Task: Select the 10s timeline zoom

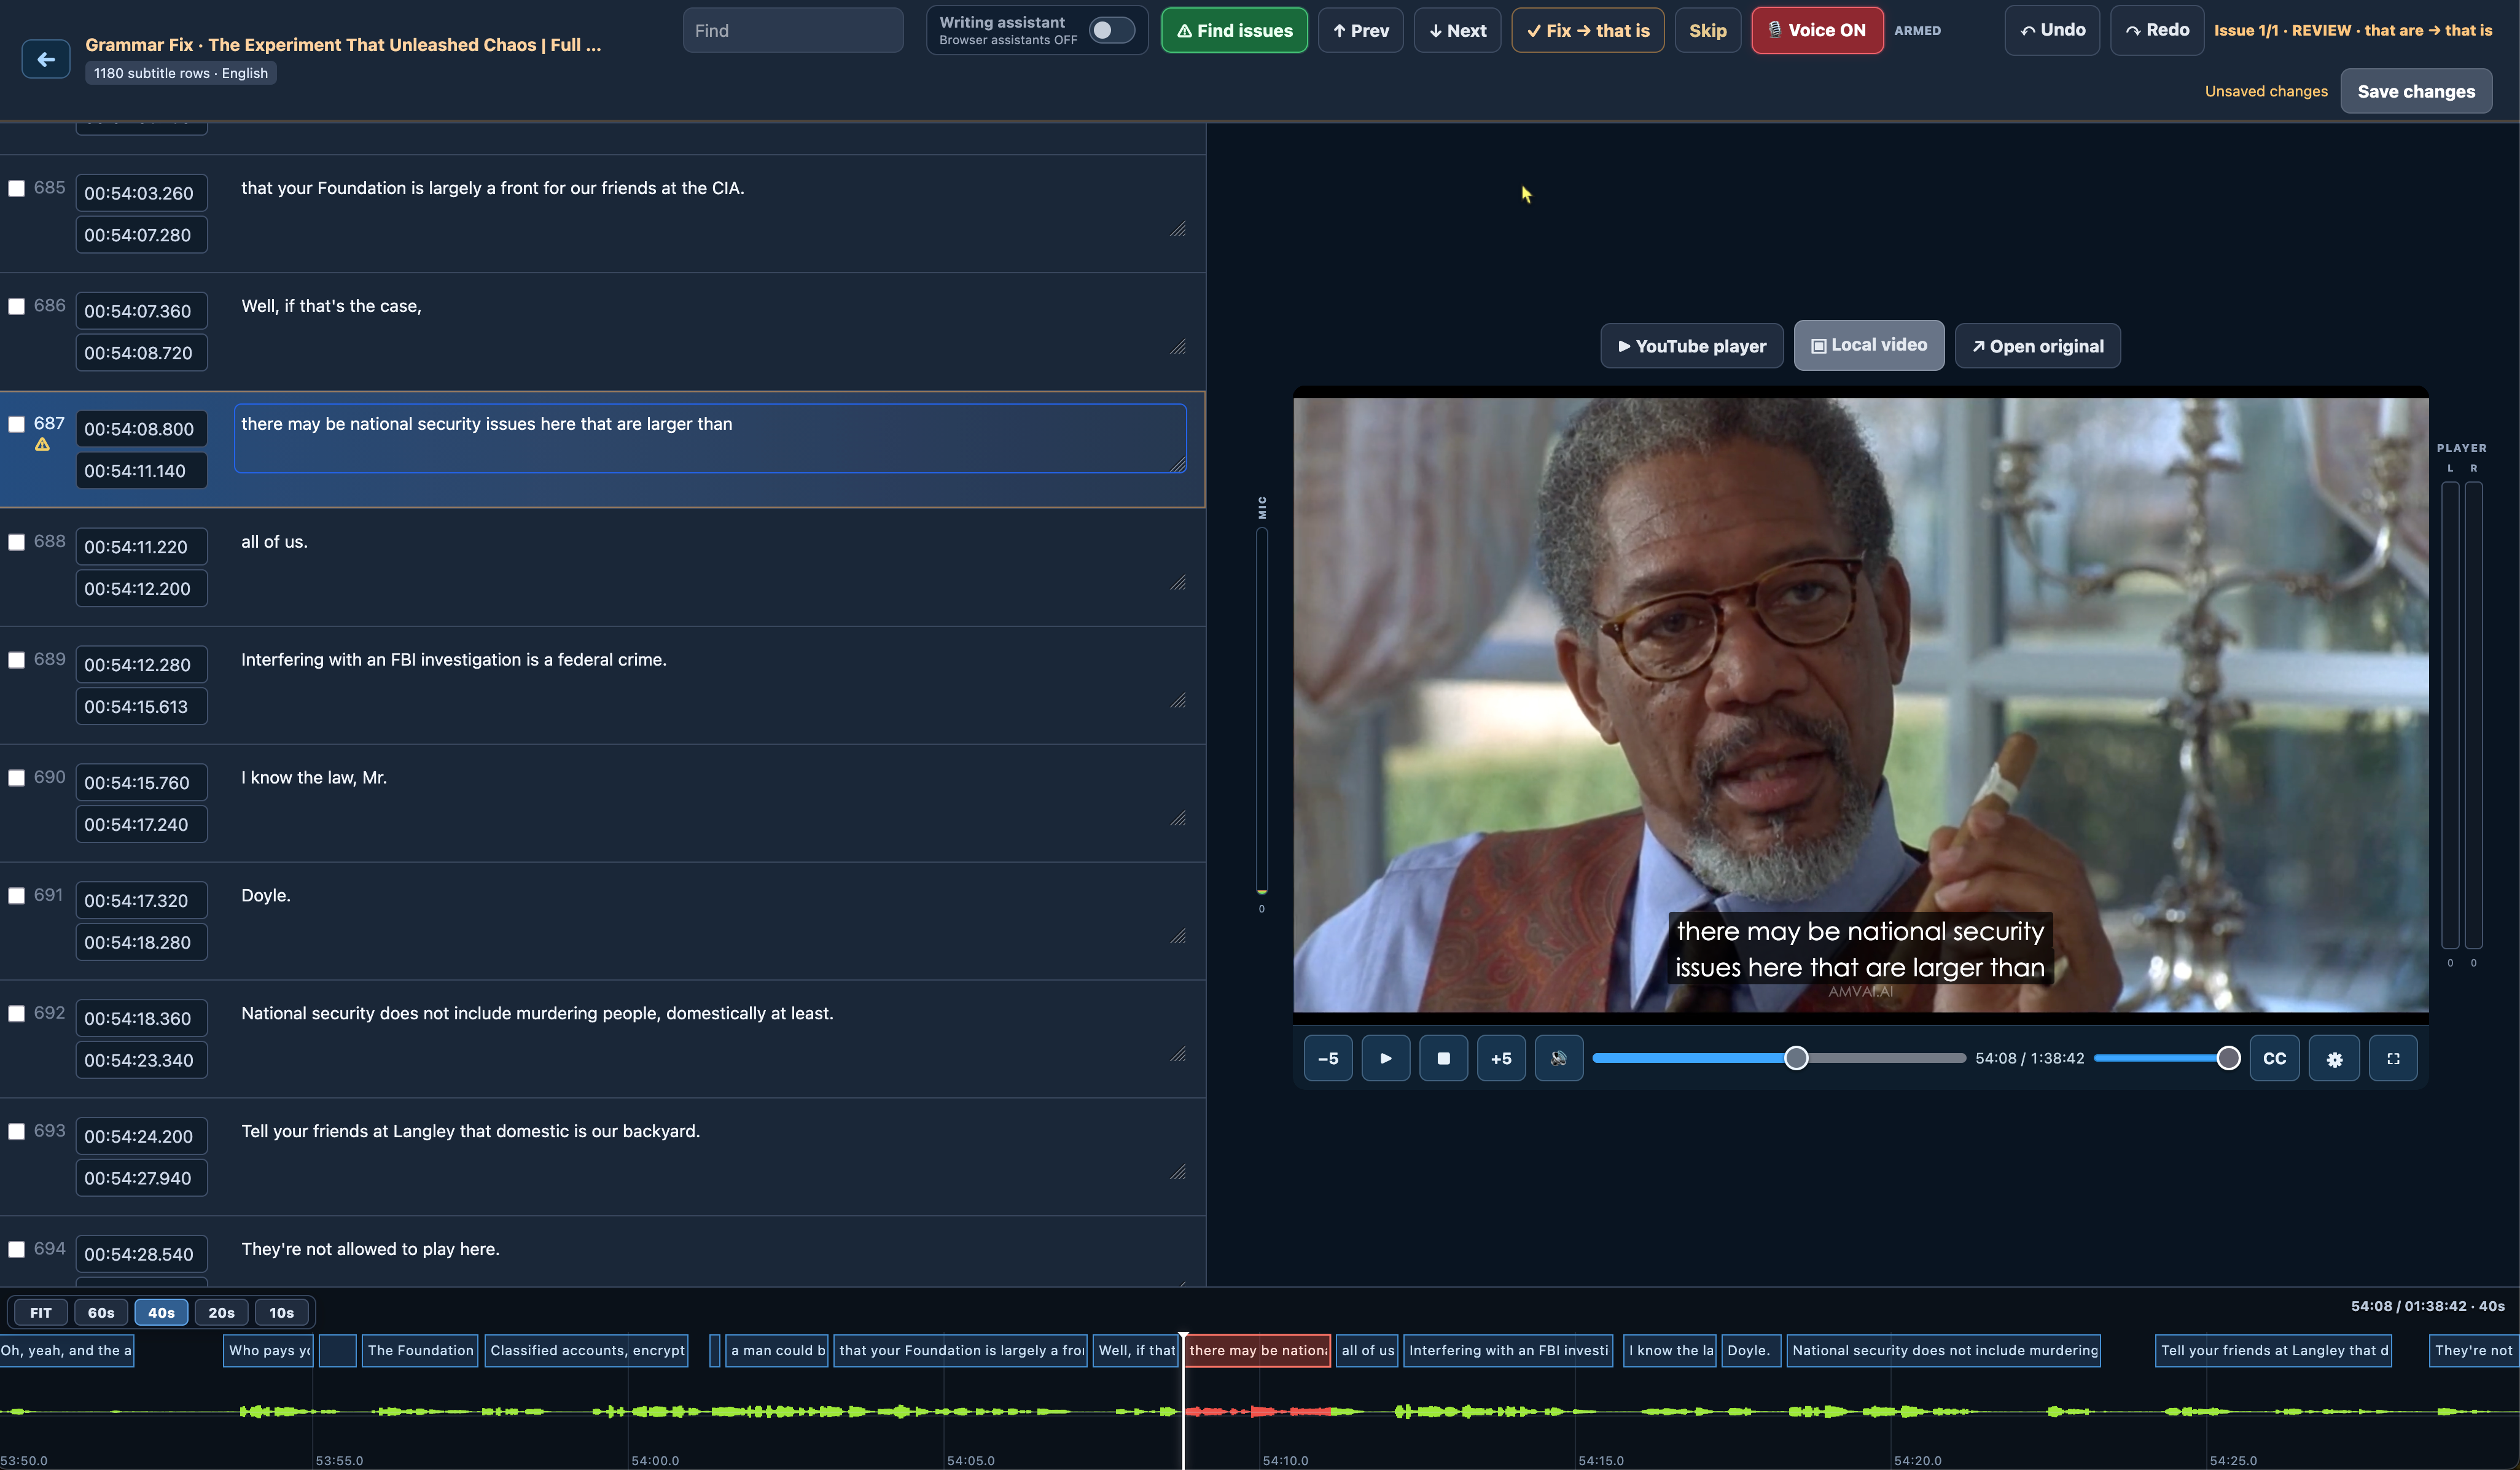Action: pos(282,1312)
